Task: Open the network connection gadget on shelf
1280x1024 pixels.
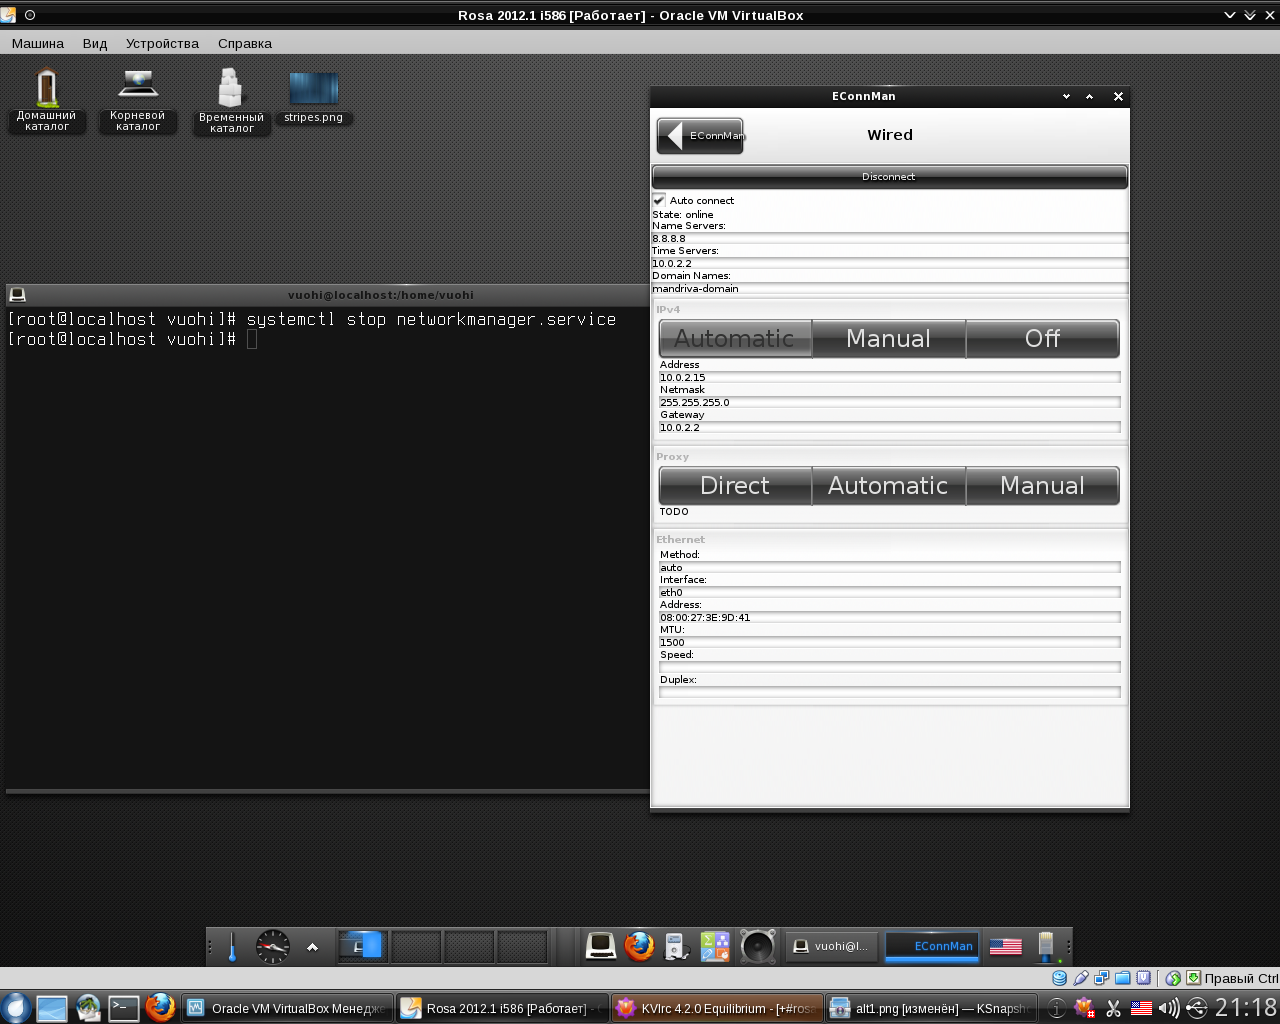Action: [1046, 946]
